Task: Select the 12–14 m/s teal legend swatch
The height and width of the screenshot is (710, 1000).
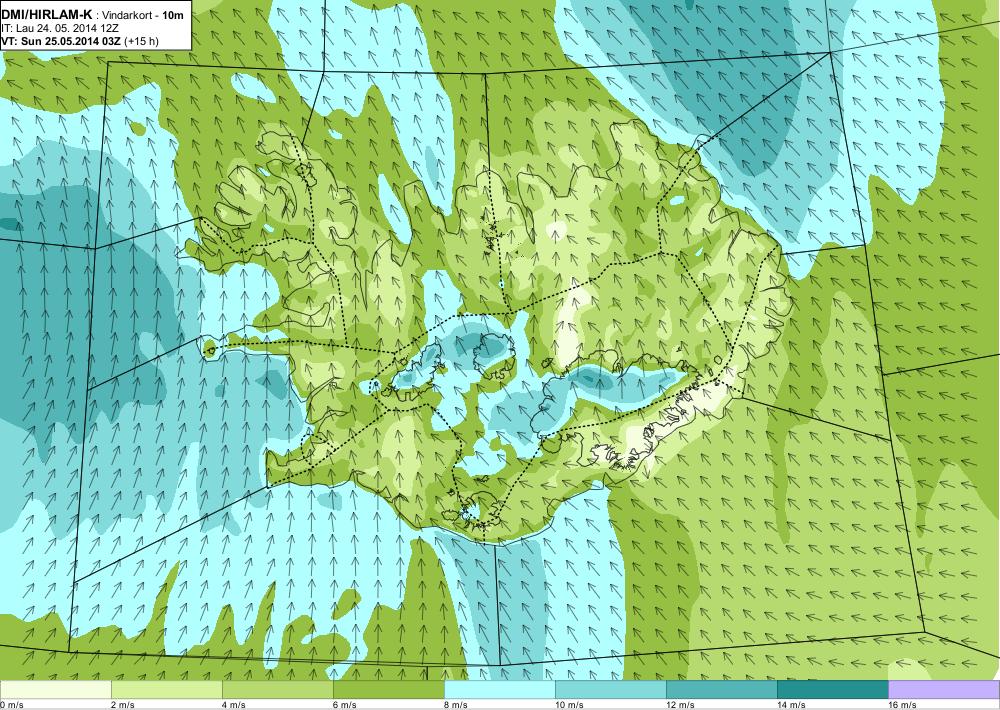Action: point(721,689)
